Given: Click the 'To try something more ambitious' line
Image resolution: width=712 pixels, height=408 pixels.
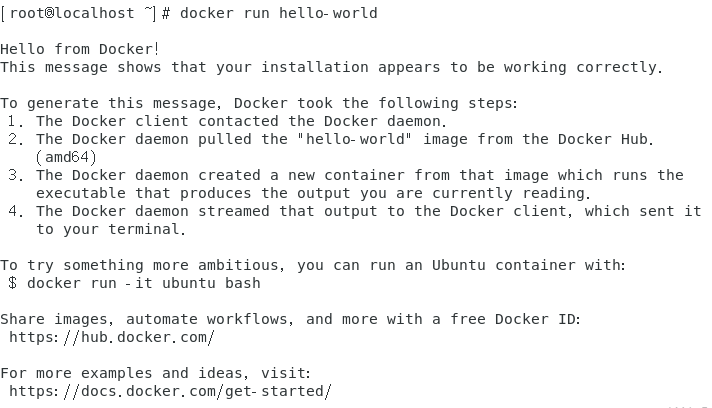Looking at the screenshot, I should coord(312,265).
